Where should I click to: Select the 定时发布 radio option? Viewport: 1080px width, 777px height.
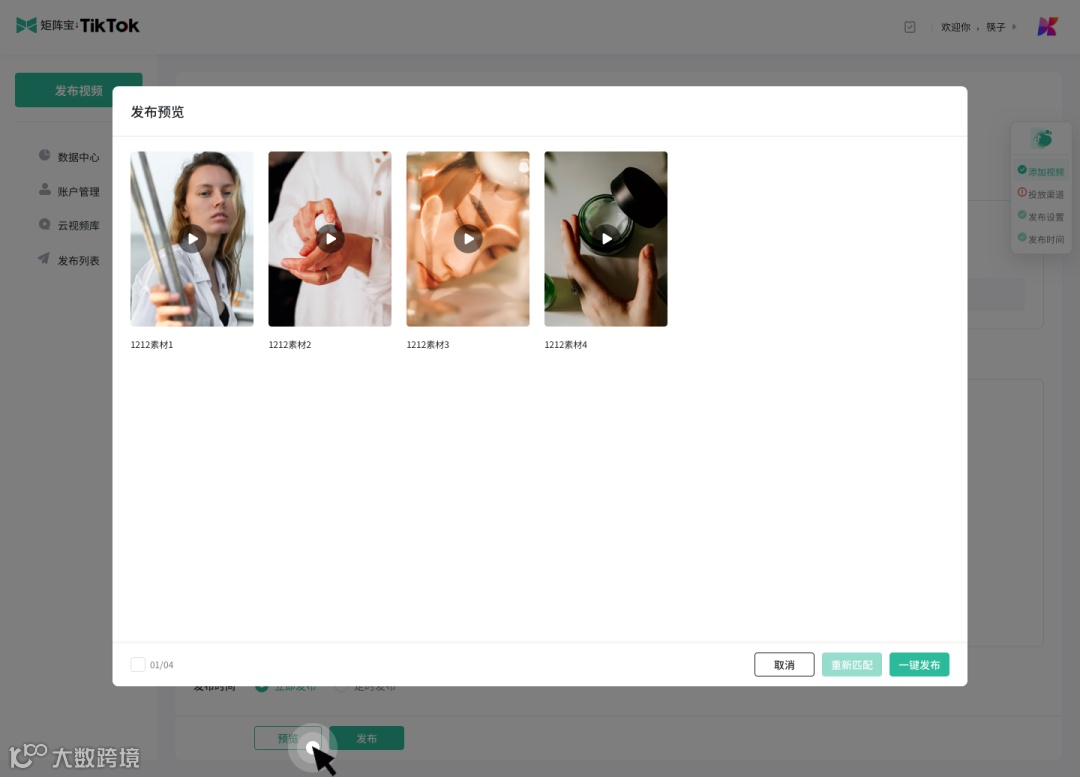click(x=341, y=687)
